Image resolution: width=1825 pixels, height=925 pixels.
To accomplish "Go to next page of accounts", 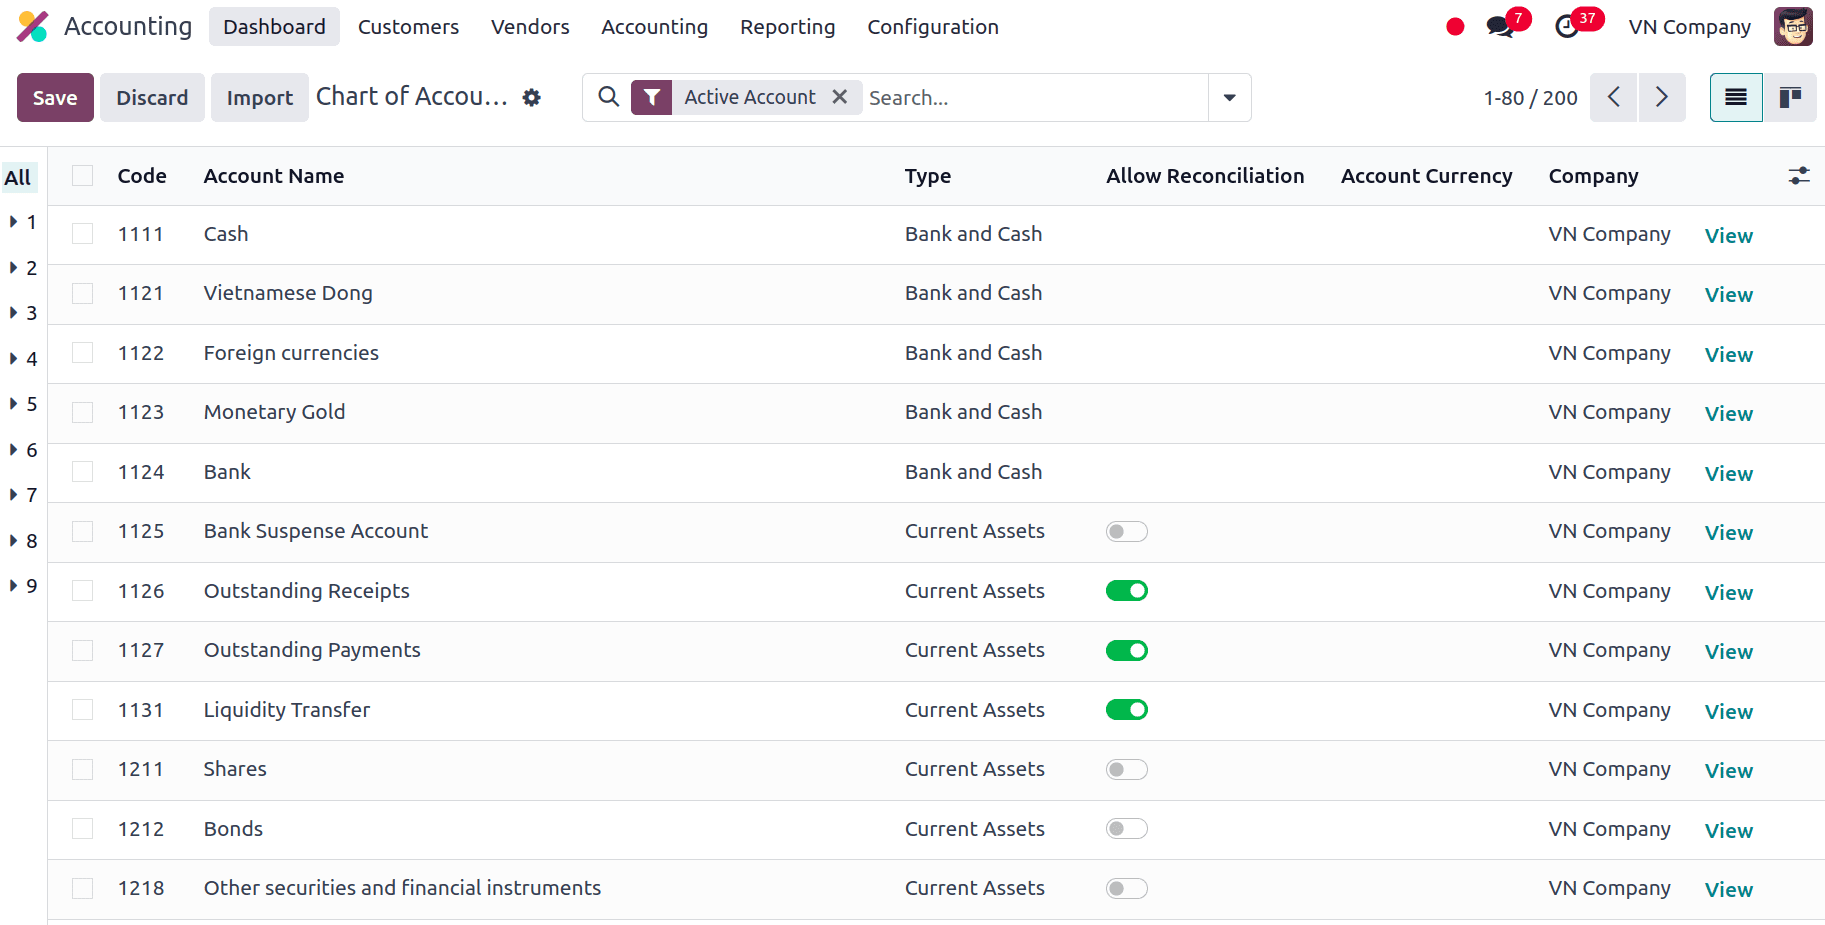I will (1661, 97).
